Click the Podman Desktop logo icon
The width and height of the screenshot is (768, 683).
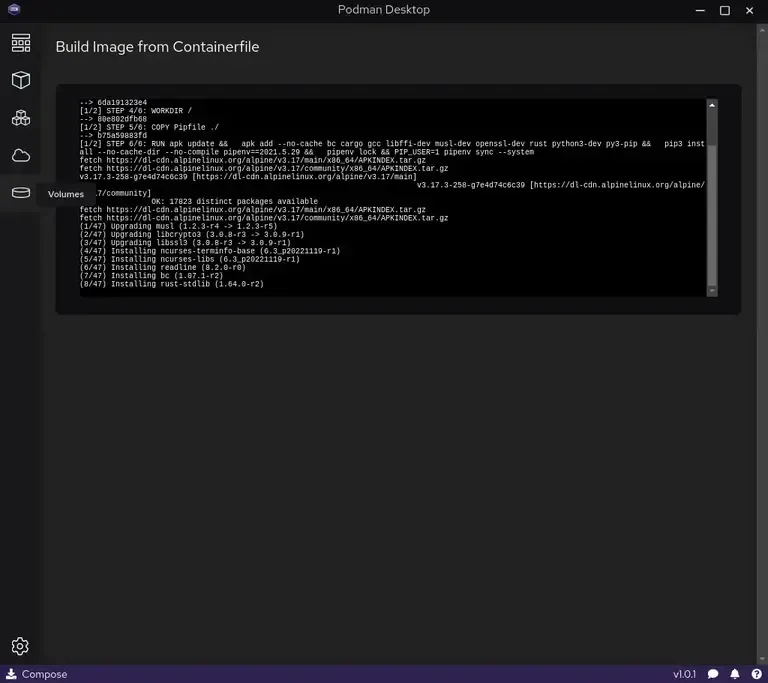pyautogui.click(x=14, y=9)
